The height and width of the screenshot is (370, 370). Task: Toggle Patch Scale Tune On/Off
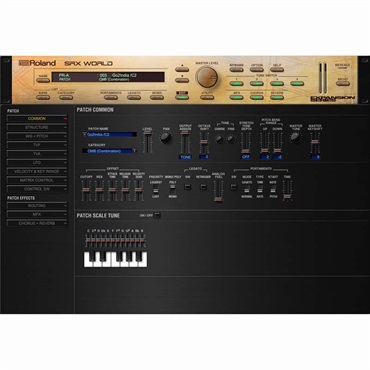pyautogui.click(x=157, y=215)
